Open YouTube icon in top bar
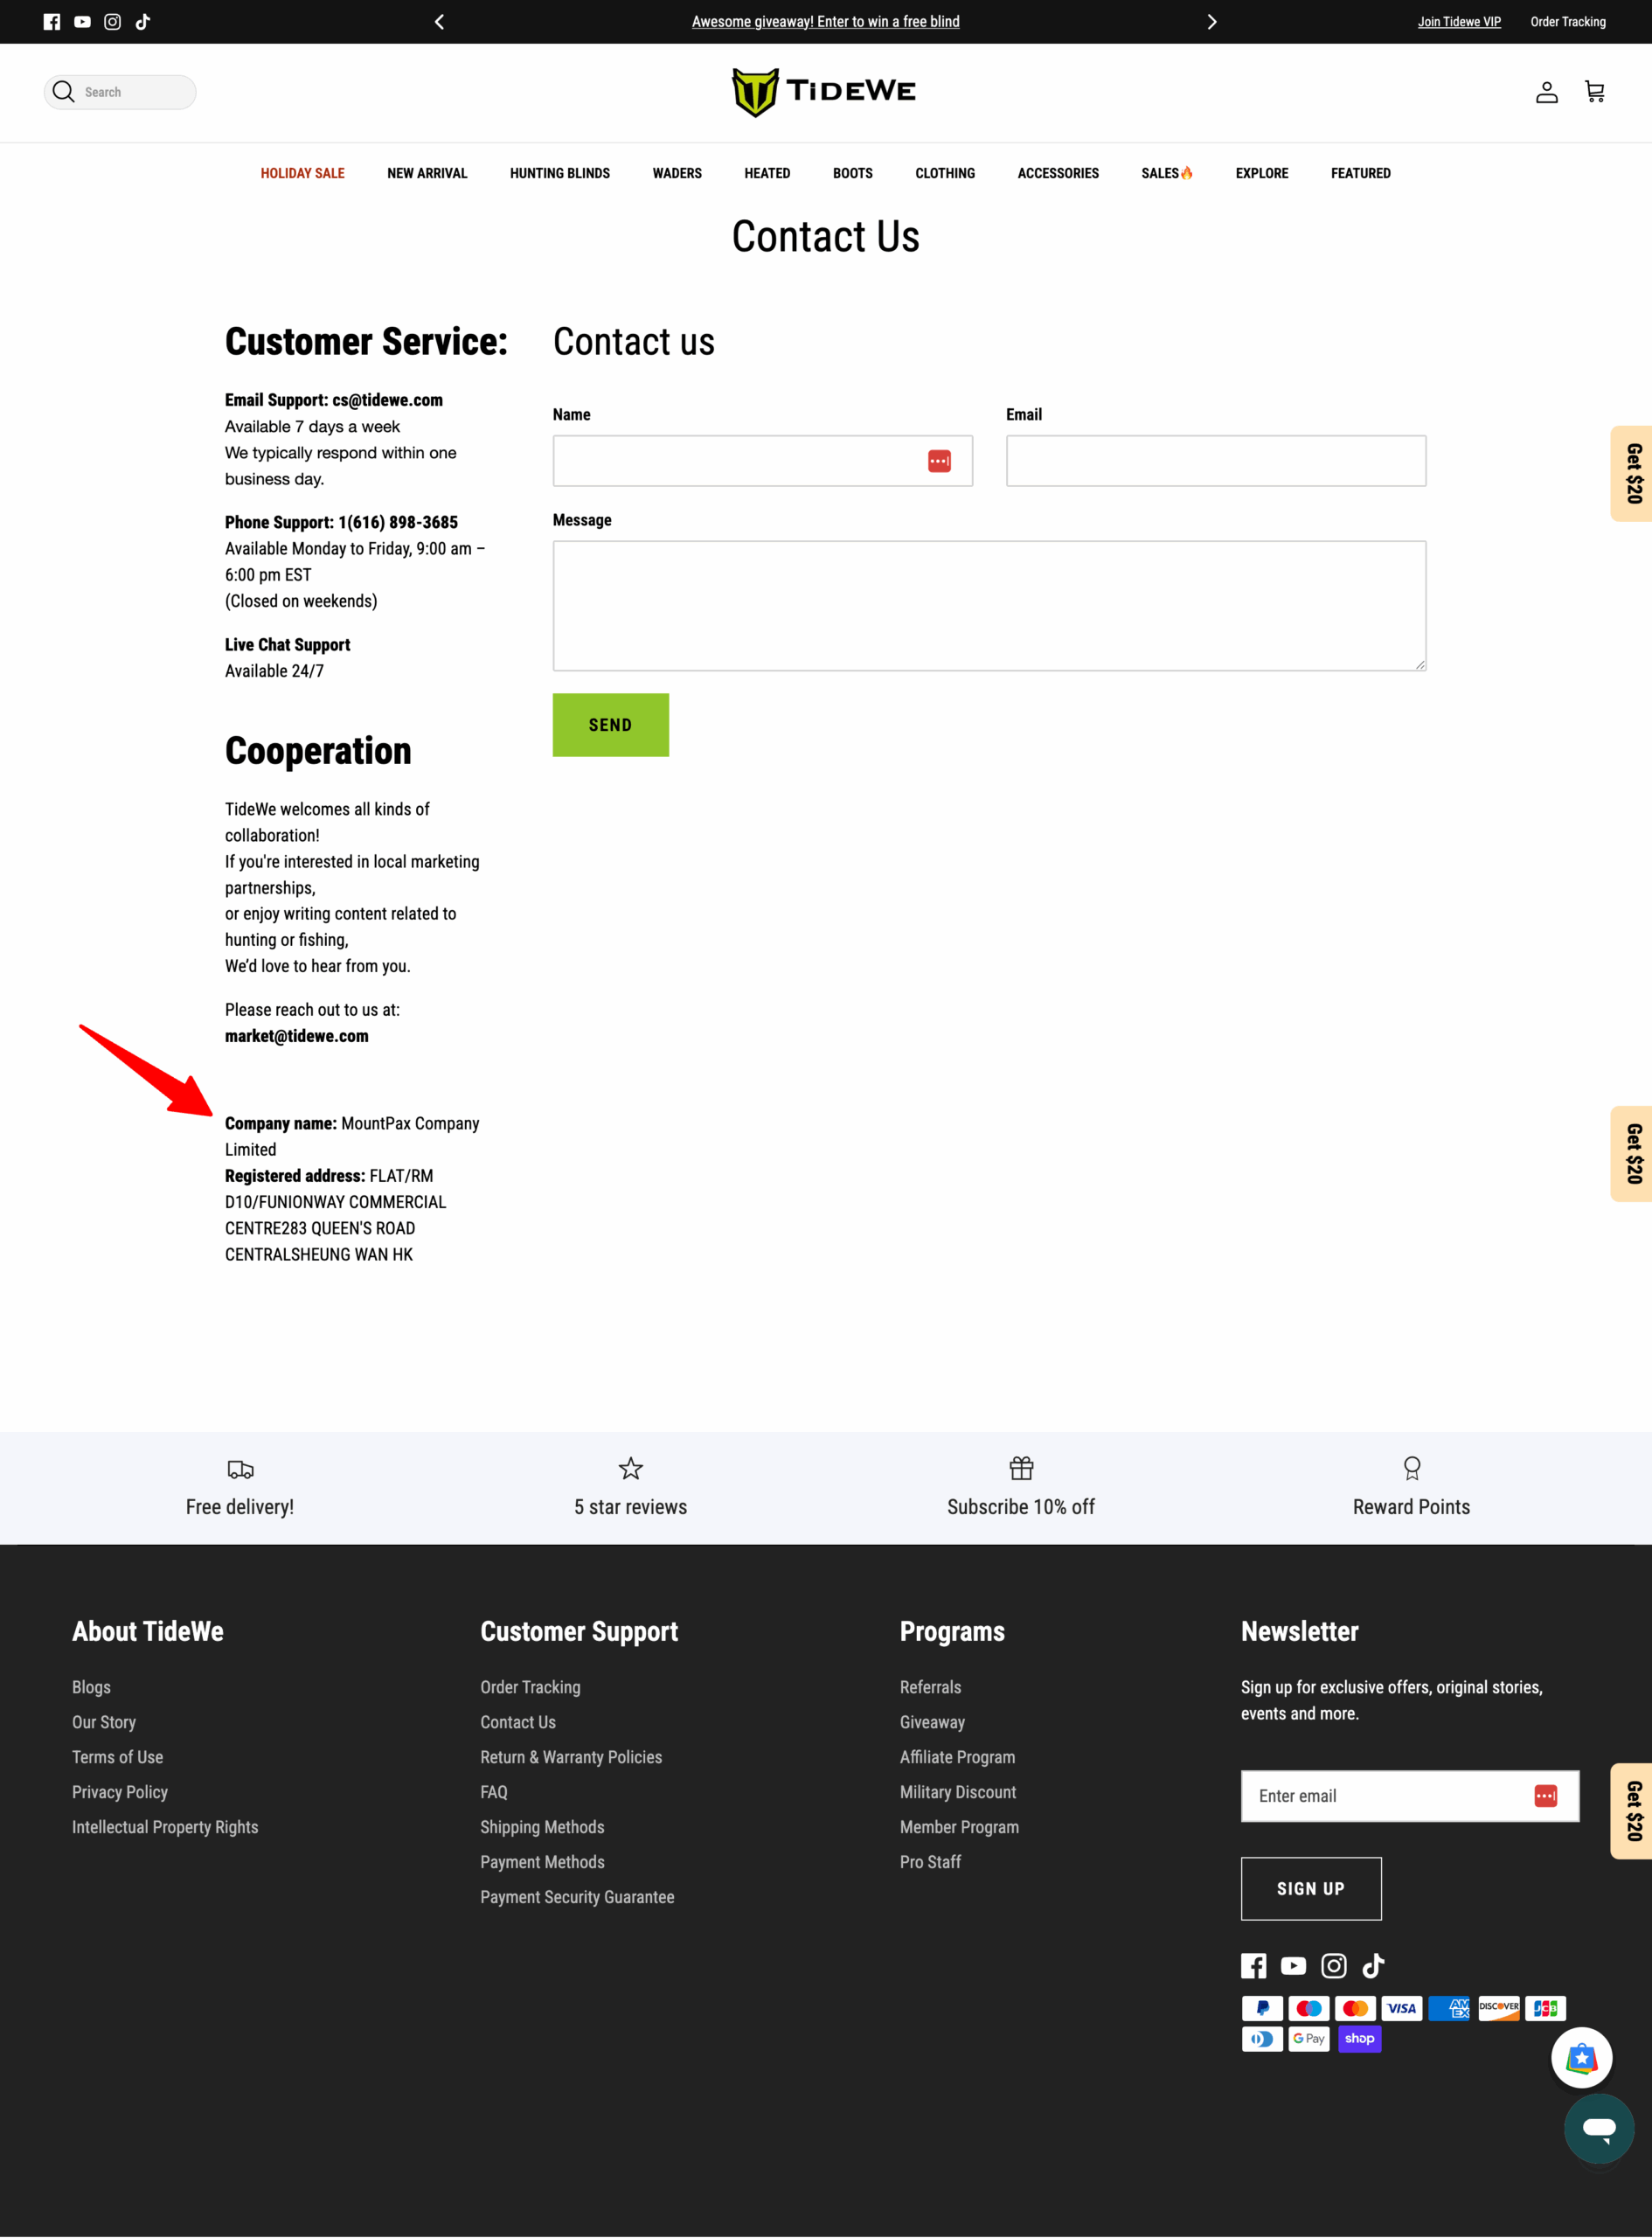Image resolution: width=1652 pixels, height=2238 pixels. [x=82, y=22]
